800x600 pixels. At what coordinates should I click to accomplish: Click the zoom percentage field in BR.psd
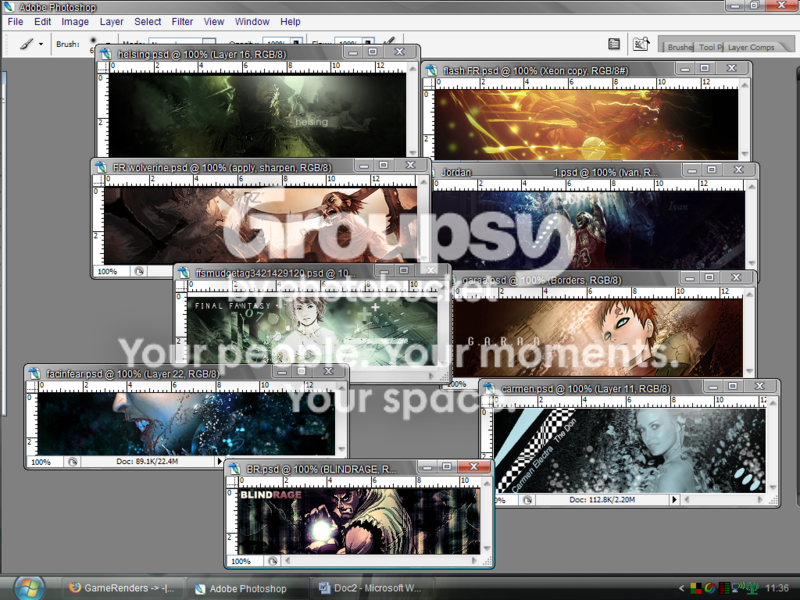click(245, 561)
